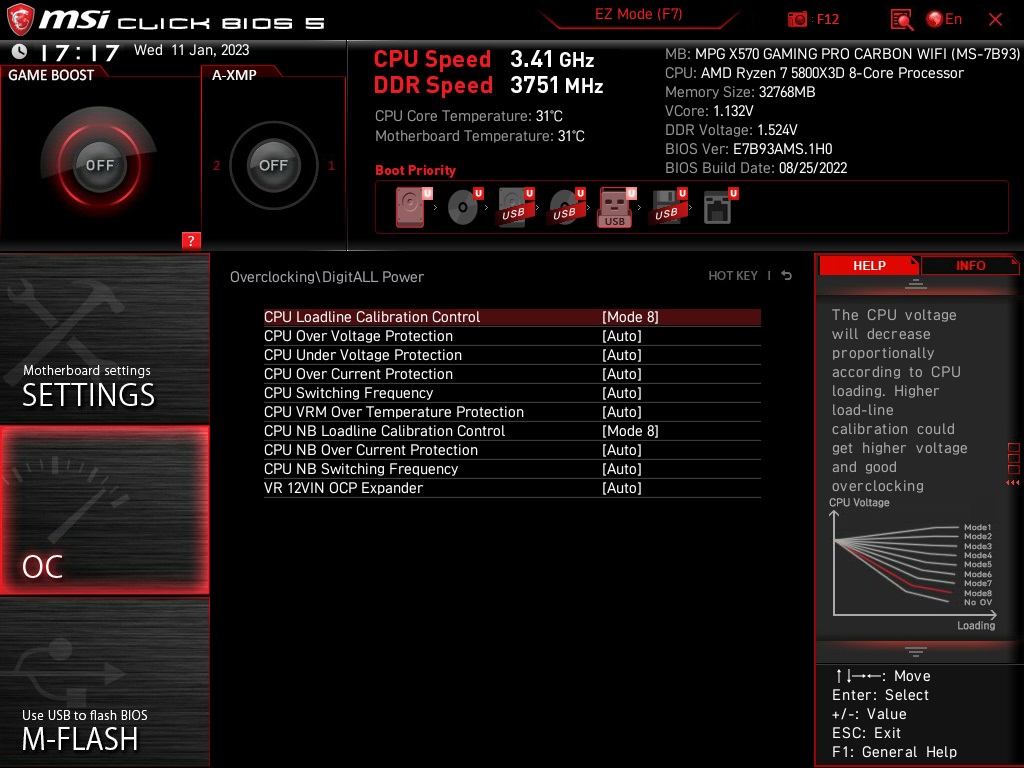Click the Overclocking\DigitALL Power breadcrumb
The height and width of the screenshot is (768, 1024).
coord(327,277)
